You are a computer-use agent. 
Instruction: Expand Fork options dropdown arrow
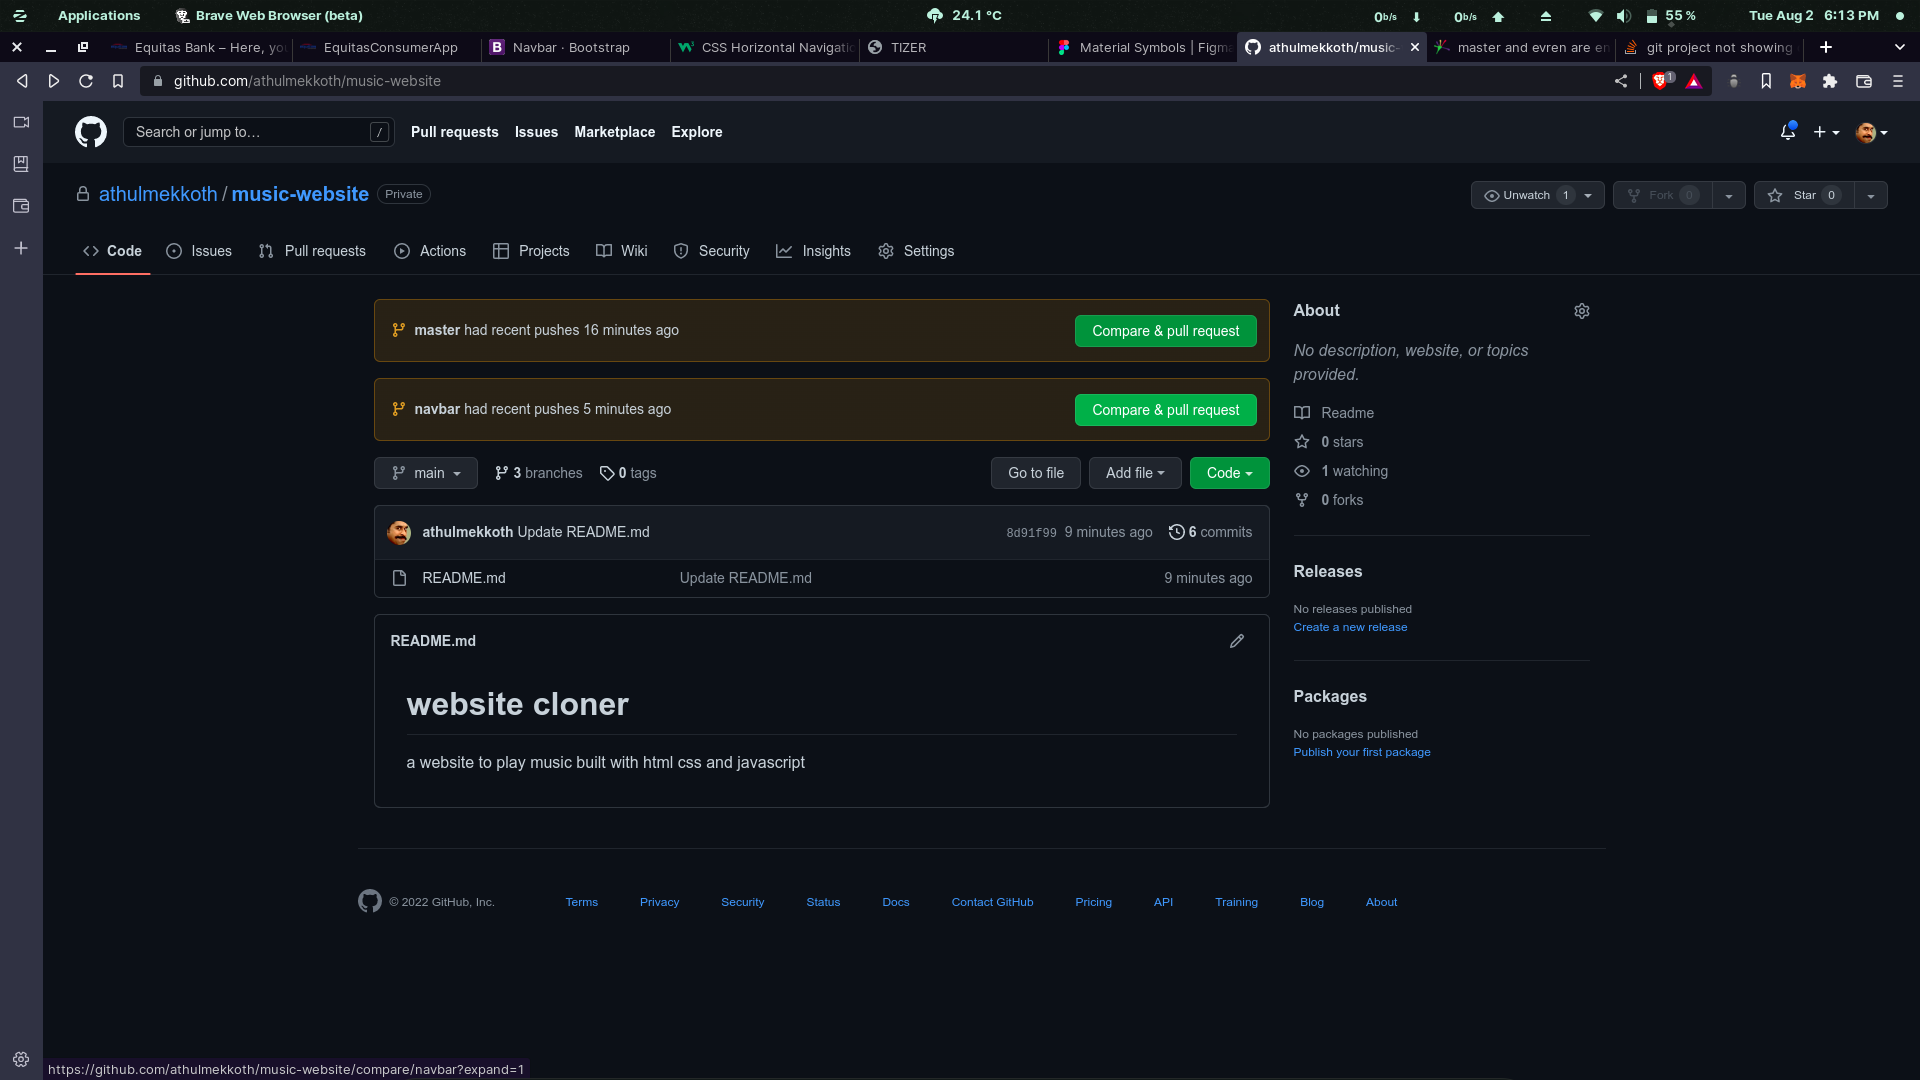(x=1729, y=195)
